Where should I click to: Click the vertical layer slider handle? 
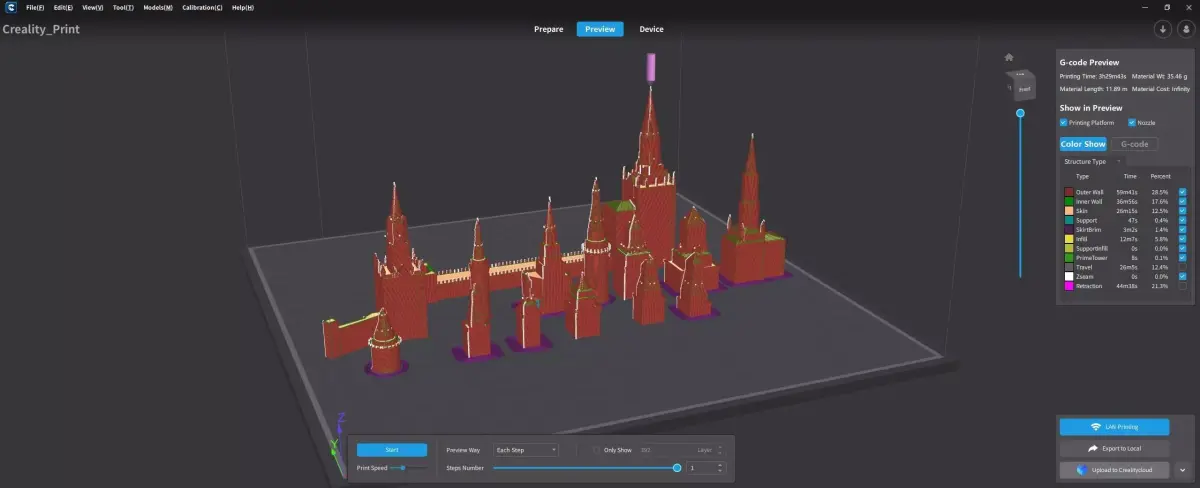[x=1021, y=113]
